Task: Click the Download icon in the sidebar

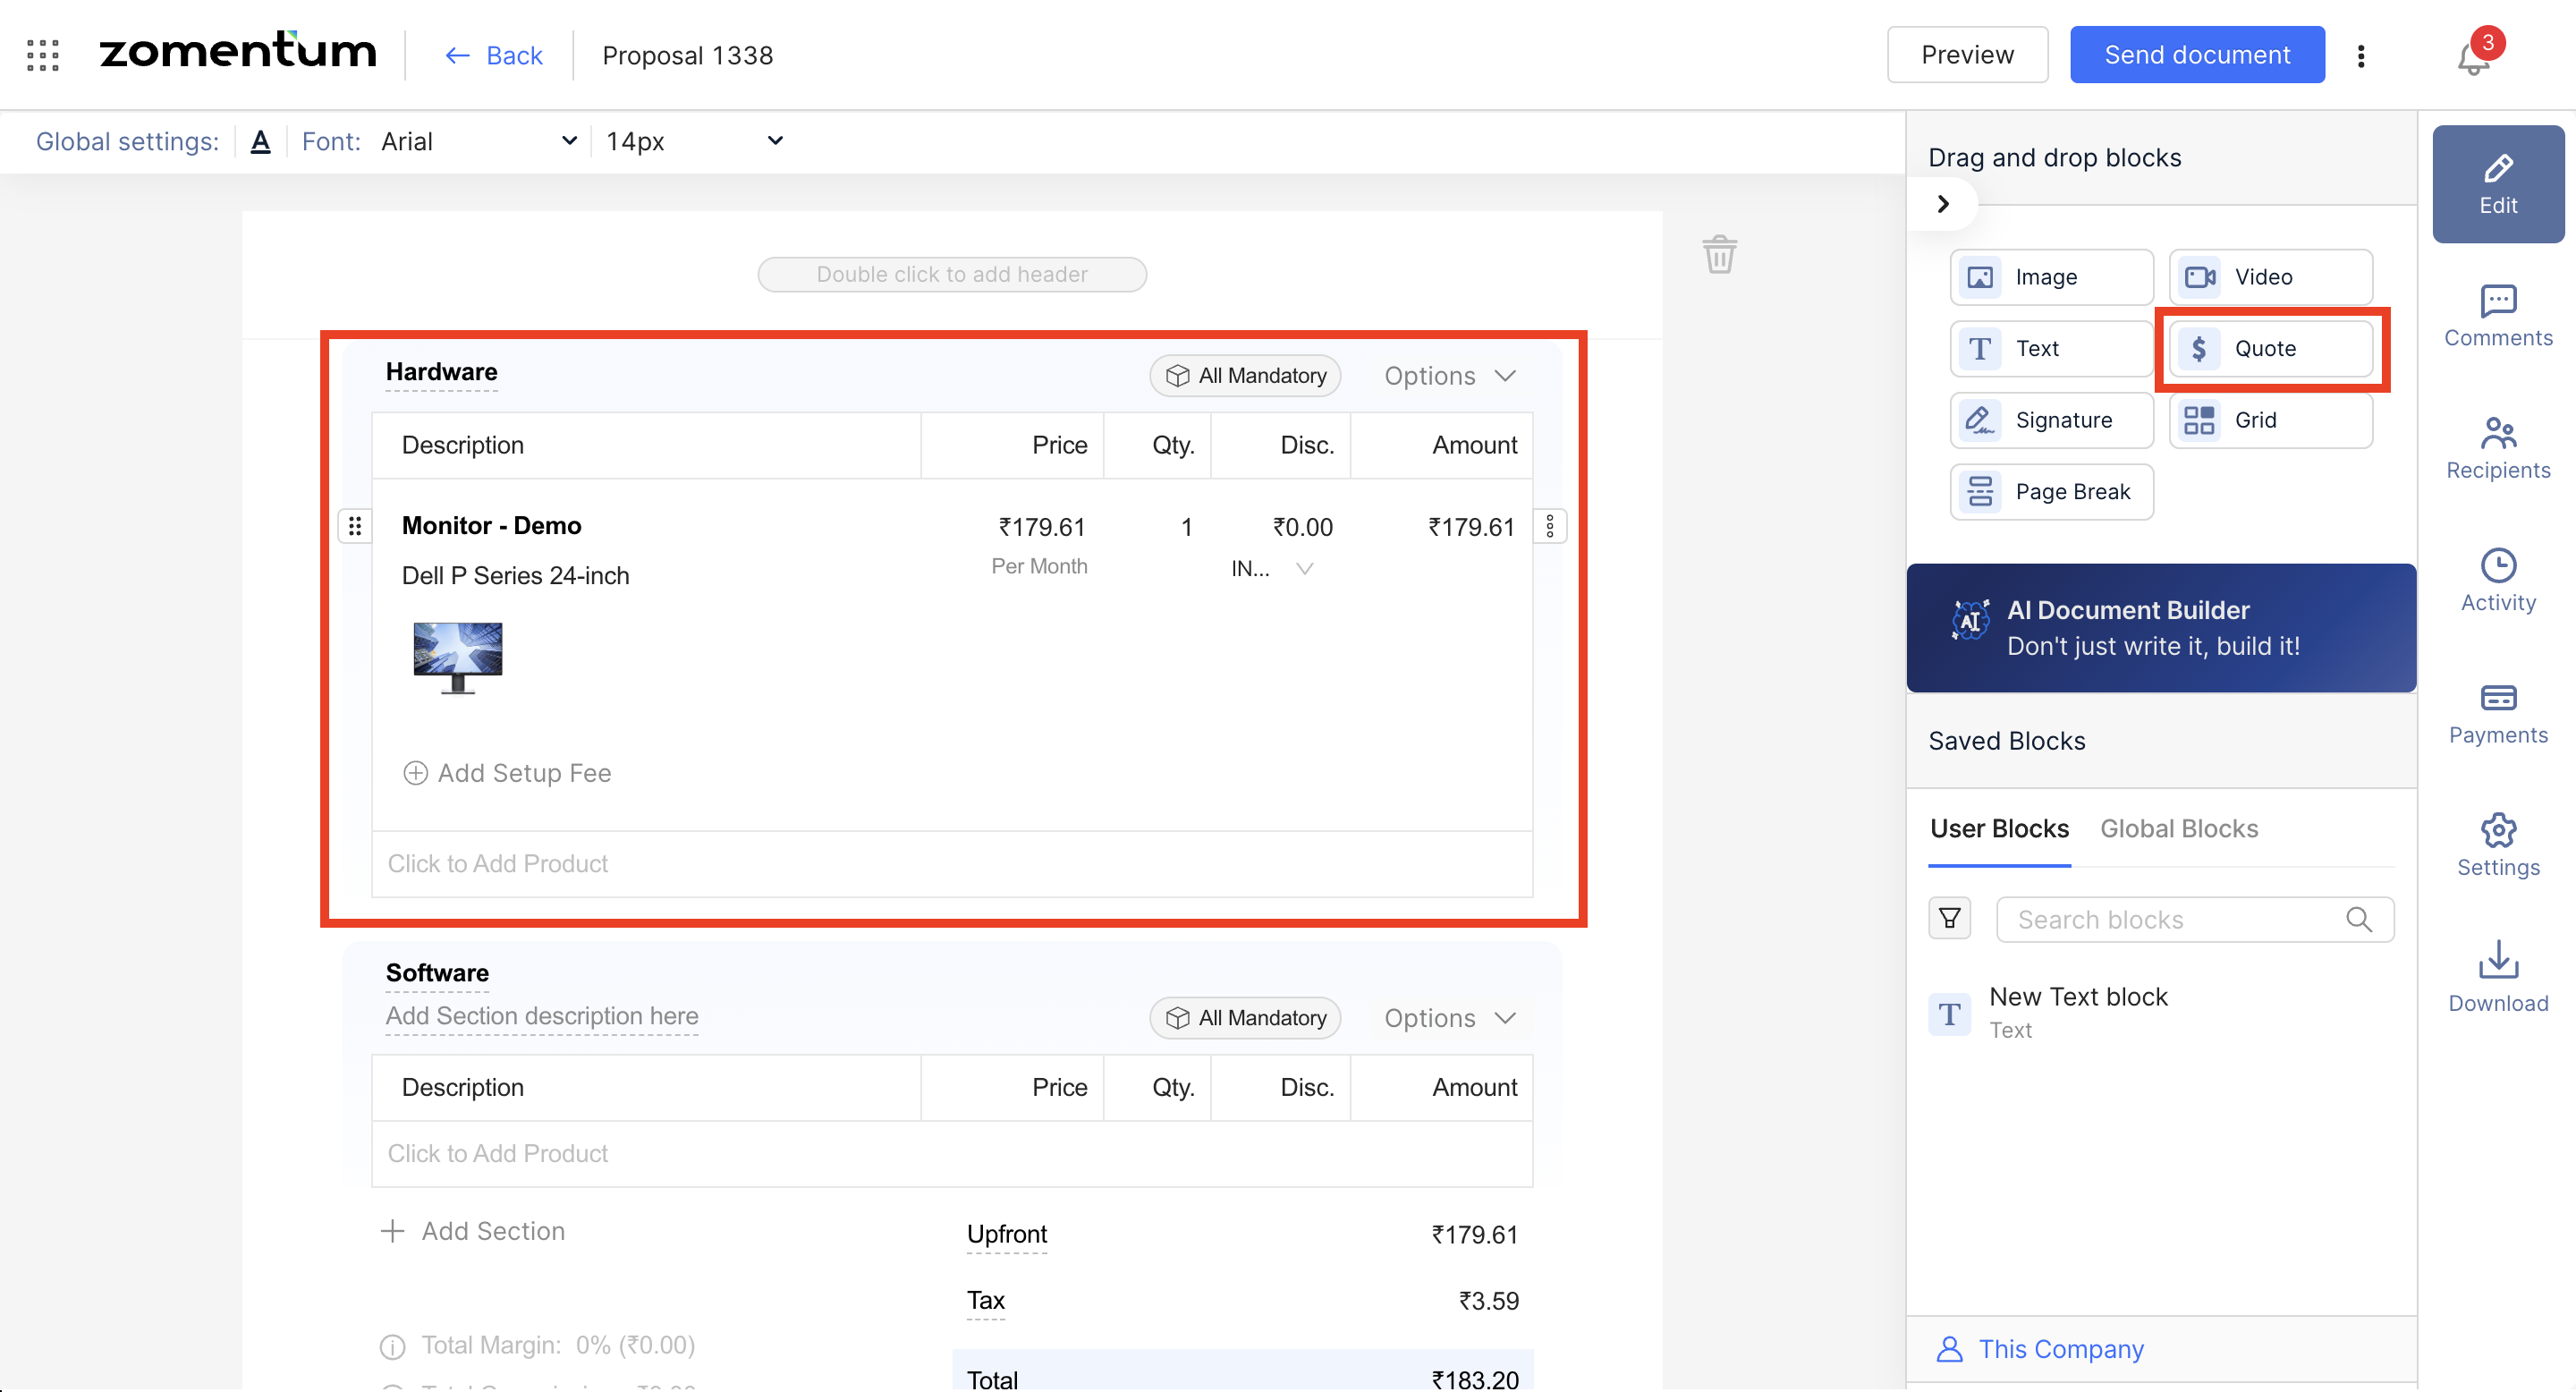Action: pyautogui.click(x=2497, y=977)
